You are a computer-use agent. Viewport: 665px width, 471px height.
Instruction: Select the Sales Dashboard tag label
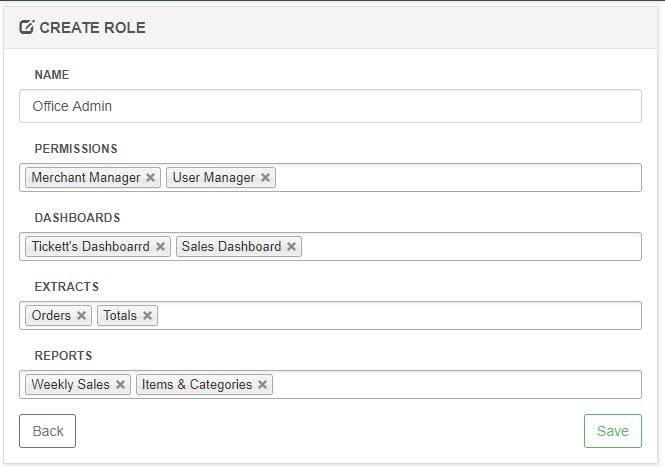[231, 247]
